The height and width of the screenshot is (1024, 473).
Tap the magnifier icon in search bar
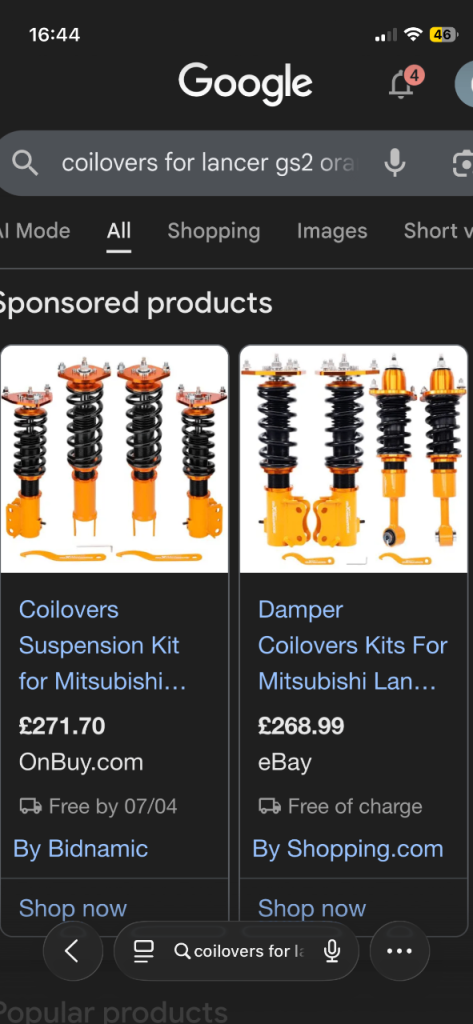click(25, 163)
